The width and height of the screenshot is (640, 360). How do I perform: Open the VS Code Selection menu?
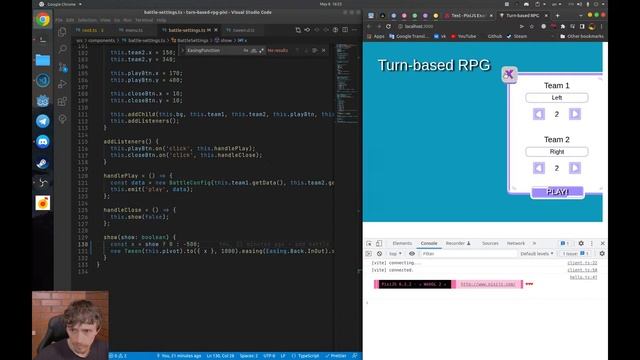tap(87, 20)
